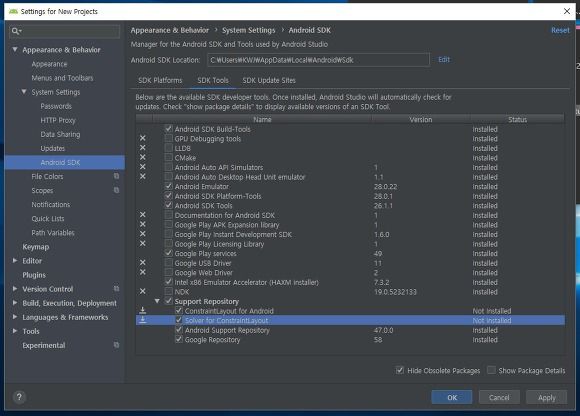Collapse the Appearance & Behavior section
The height and width of the screenshot is (416, 580).
pos(15,49)
